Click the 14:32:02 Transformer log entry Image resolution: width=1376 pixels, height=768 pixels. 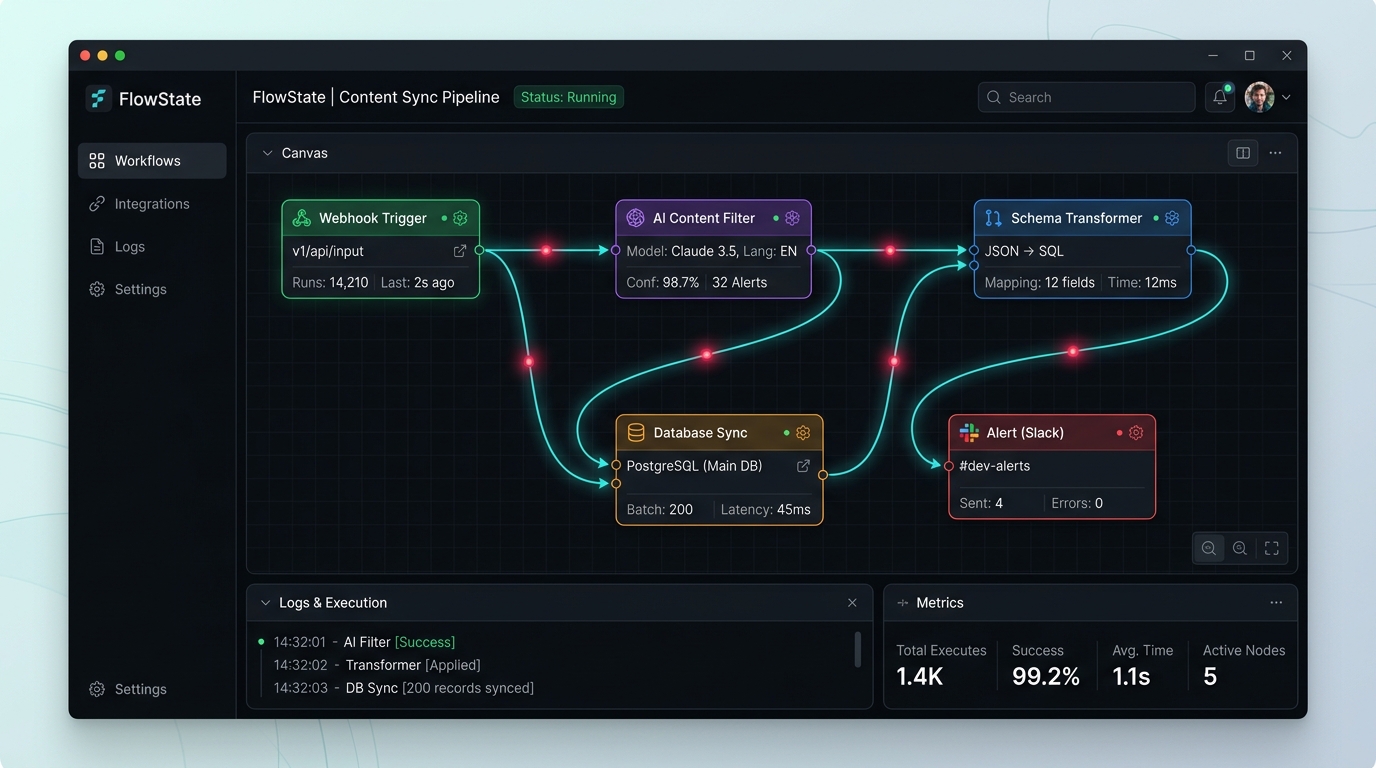click(377, 665)
